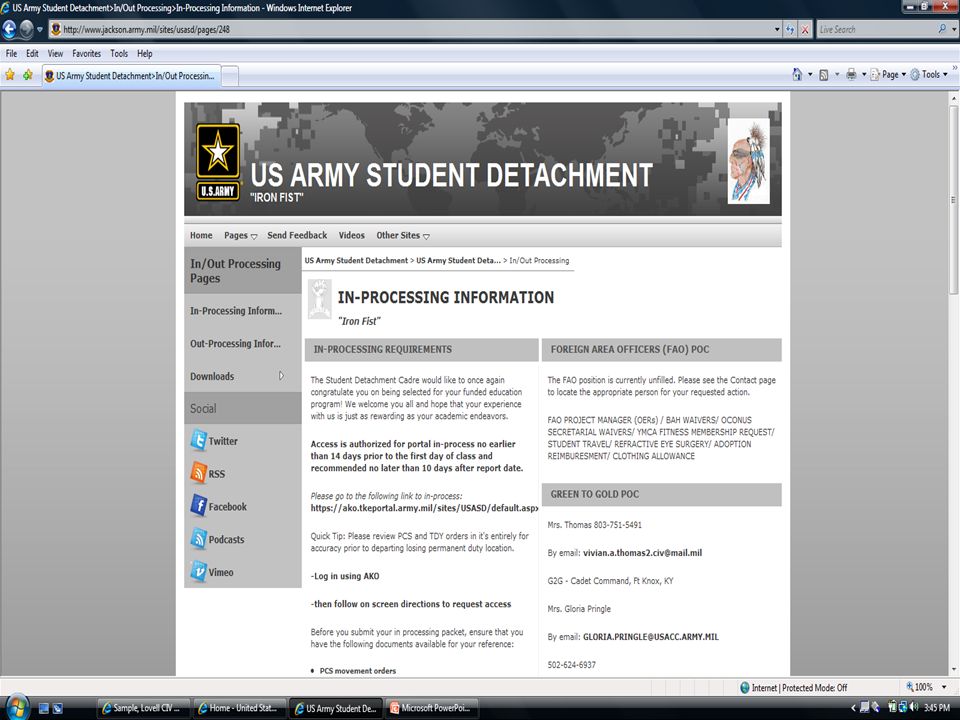The width and height of the screenshot is (960, 720).
Task: Switch to Microsoft PowerPoint taskbar window
Action: coord(432,708)
